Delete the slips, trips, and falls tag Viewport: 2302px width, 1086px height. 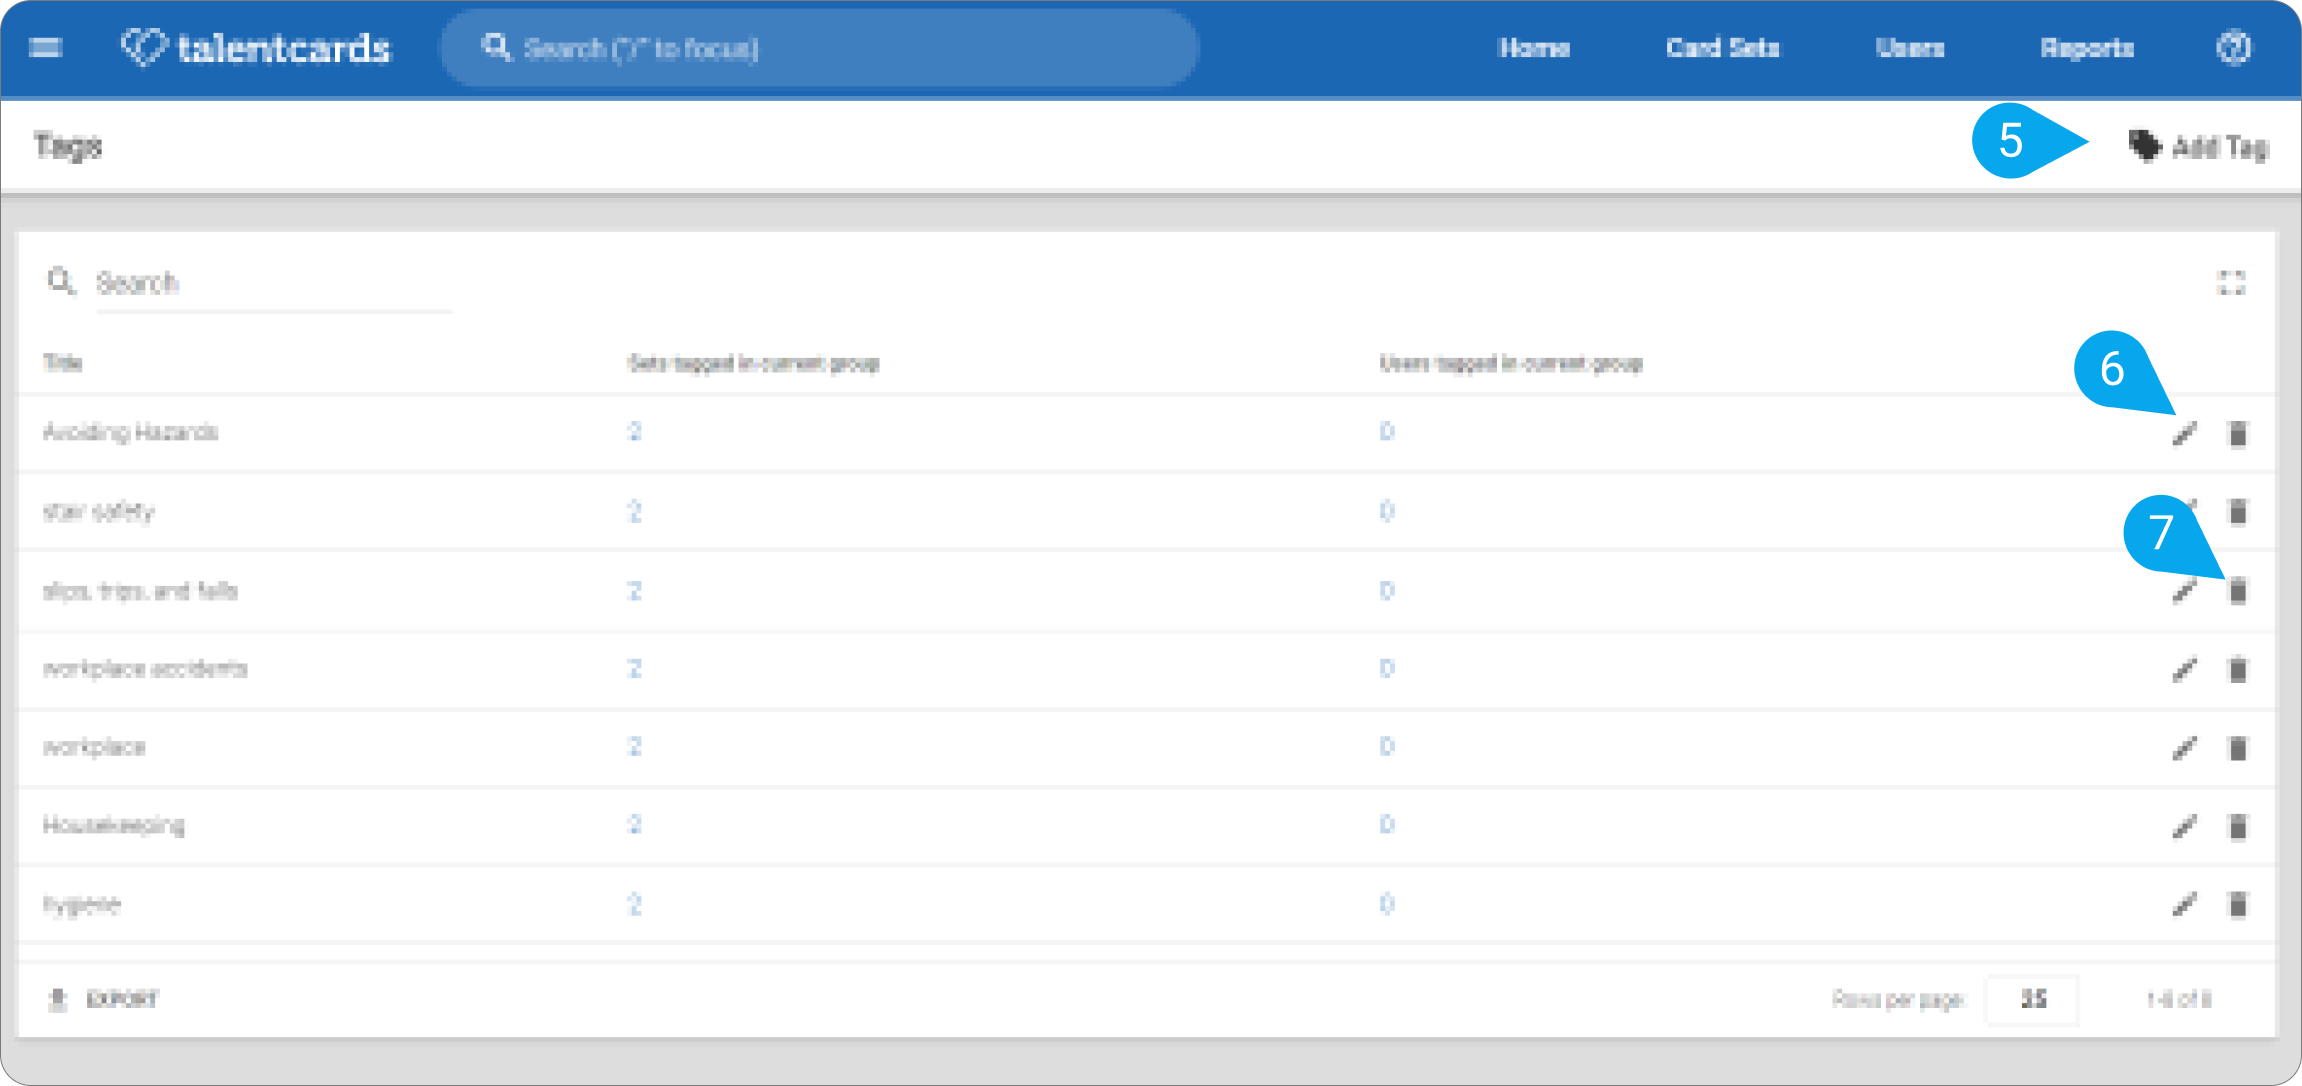pos(2238,591)
